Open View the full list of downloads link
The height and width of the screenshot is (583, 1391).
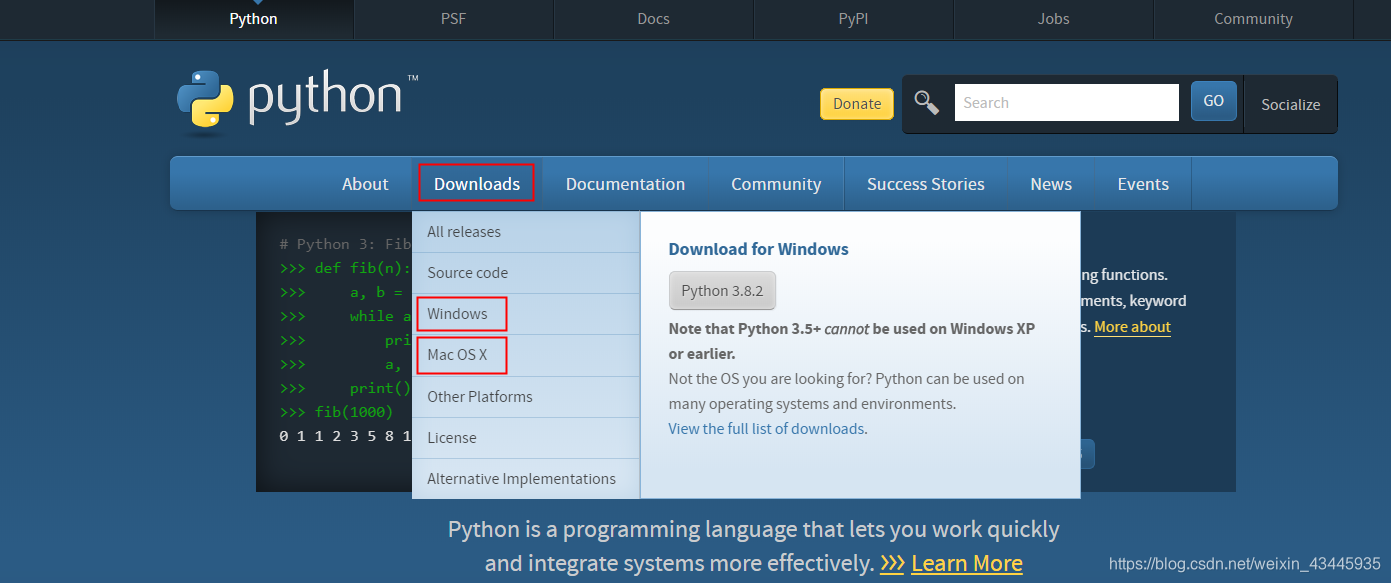766,429
